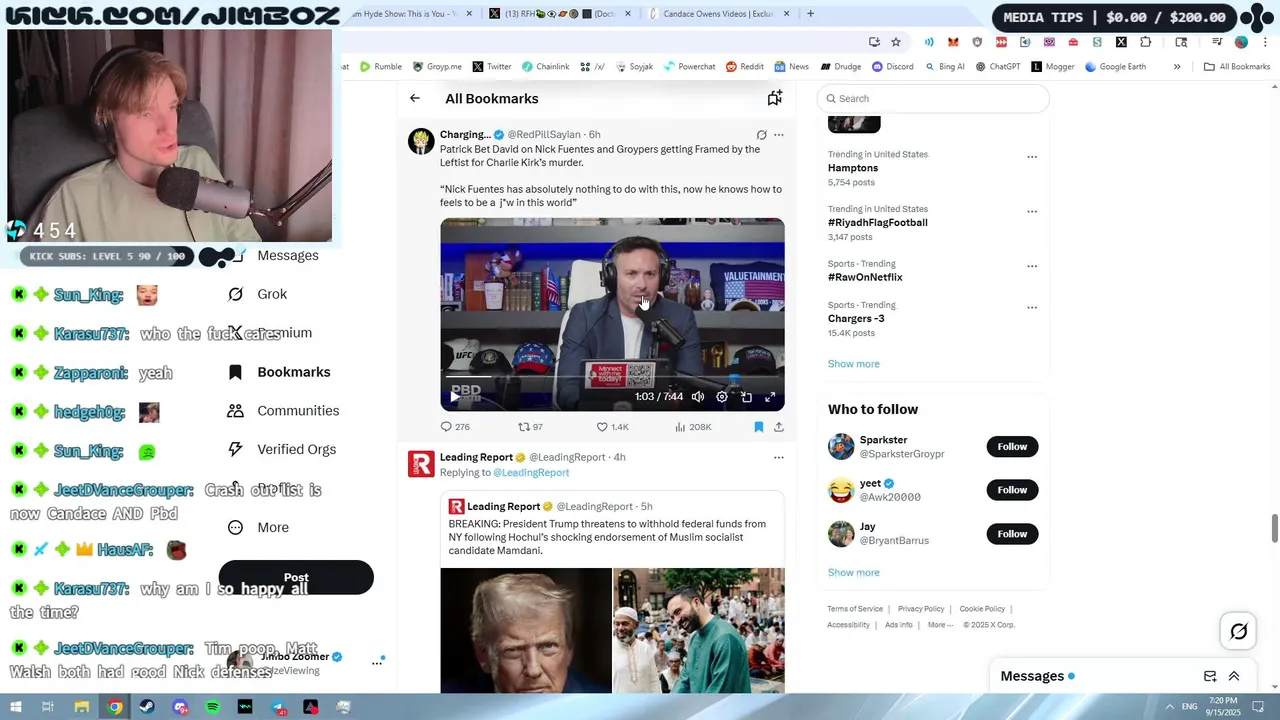
Task: Go back with the All Bookmarks arrow
Action: pyautogui.click(x=415, y=98)
